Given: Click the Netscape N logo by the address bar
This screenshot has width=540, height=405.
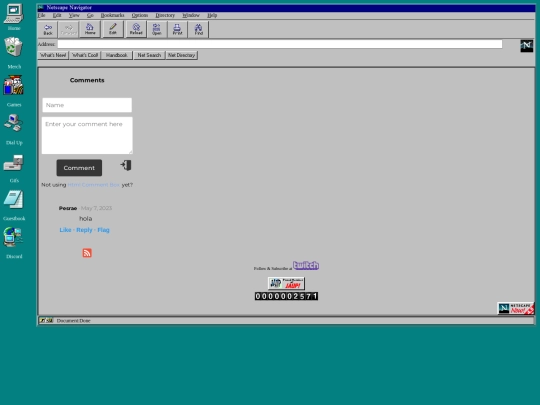Looking at the screenshot, I should tap(527, 46).
